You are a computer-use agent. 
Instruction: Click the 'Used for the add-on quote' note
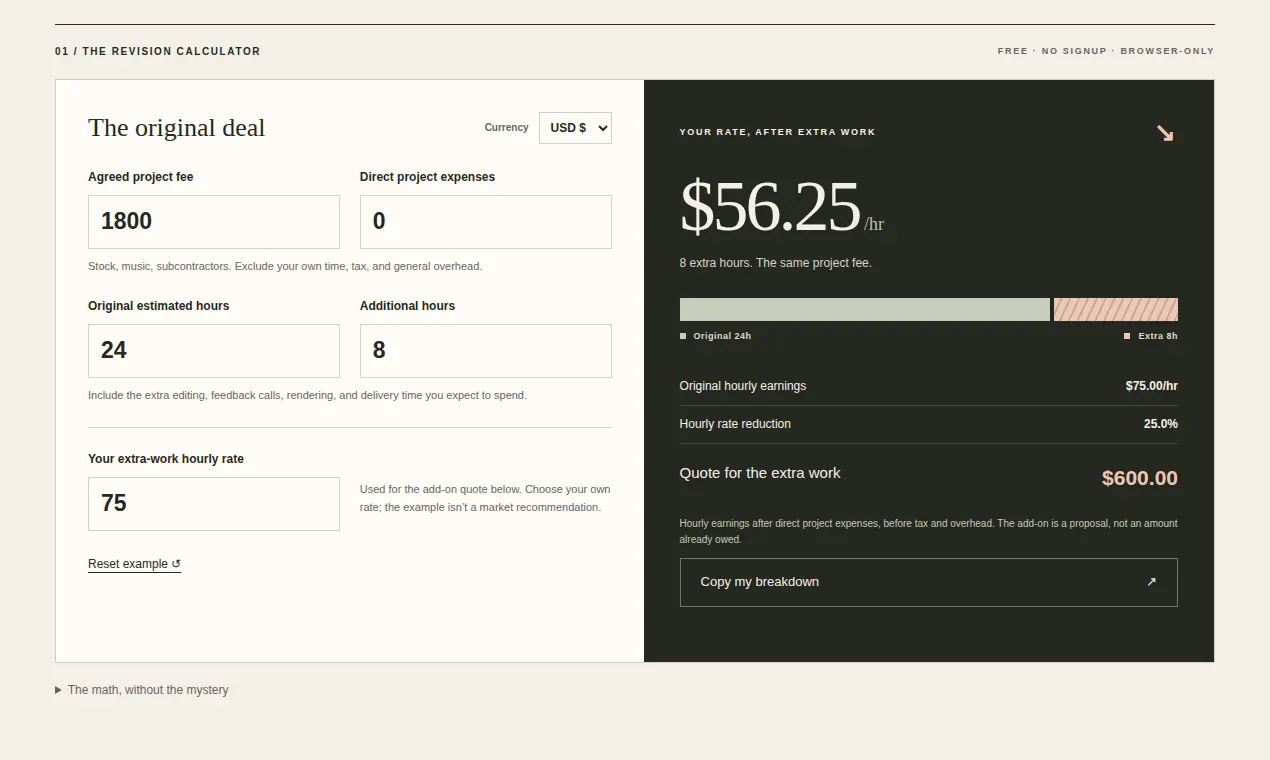[x=485, y=498]
